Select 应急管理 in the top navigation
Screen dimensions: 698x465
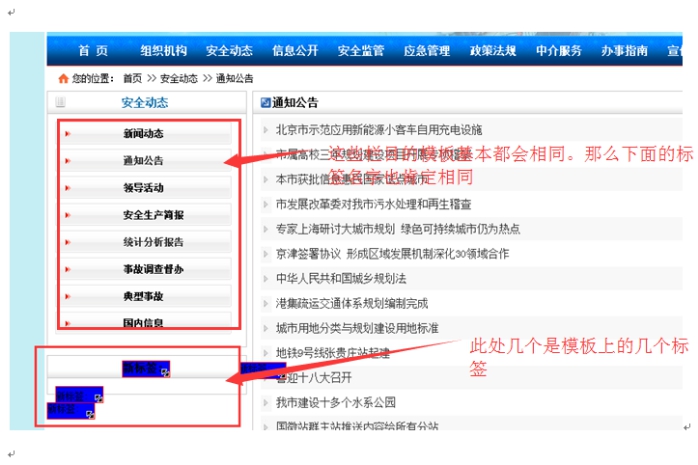(x=427, y=51)
